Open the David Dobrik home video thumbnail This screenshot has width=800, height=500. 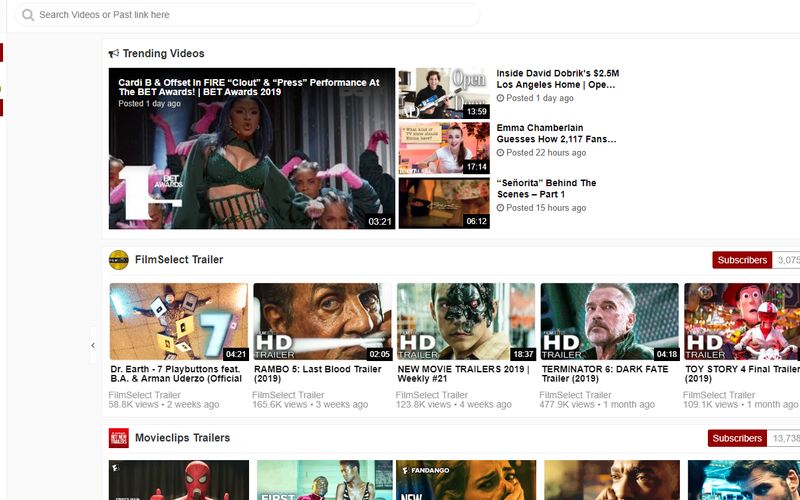pos(444,93)
